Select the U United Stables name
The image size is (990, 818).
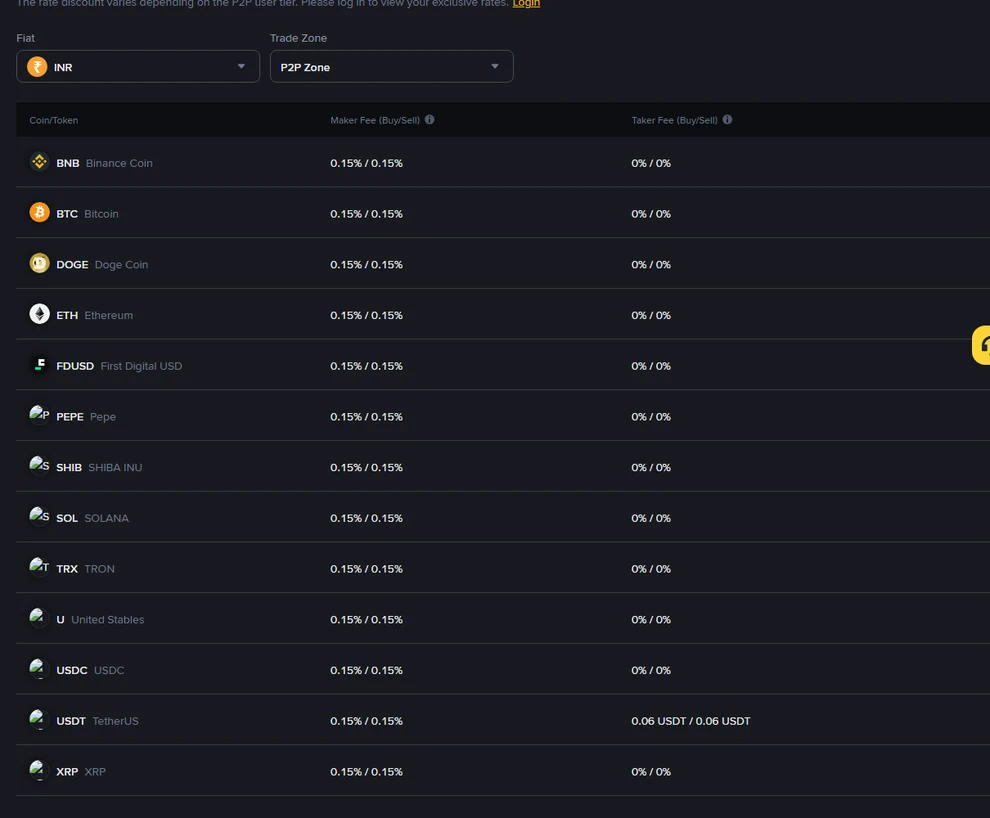coord(100,619)
